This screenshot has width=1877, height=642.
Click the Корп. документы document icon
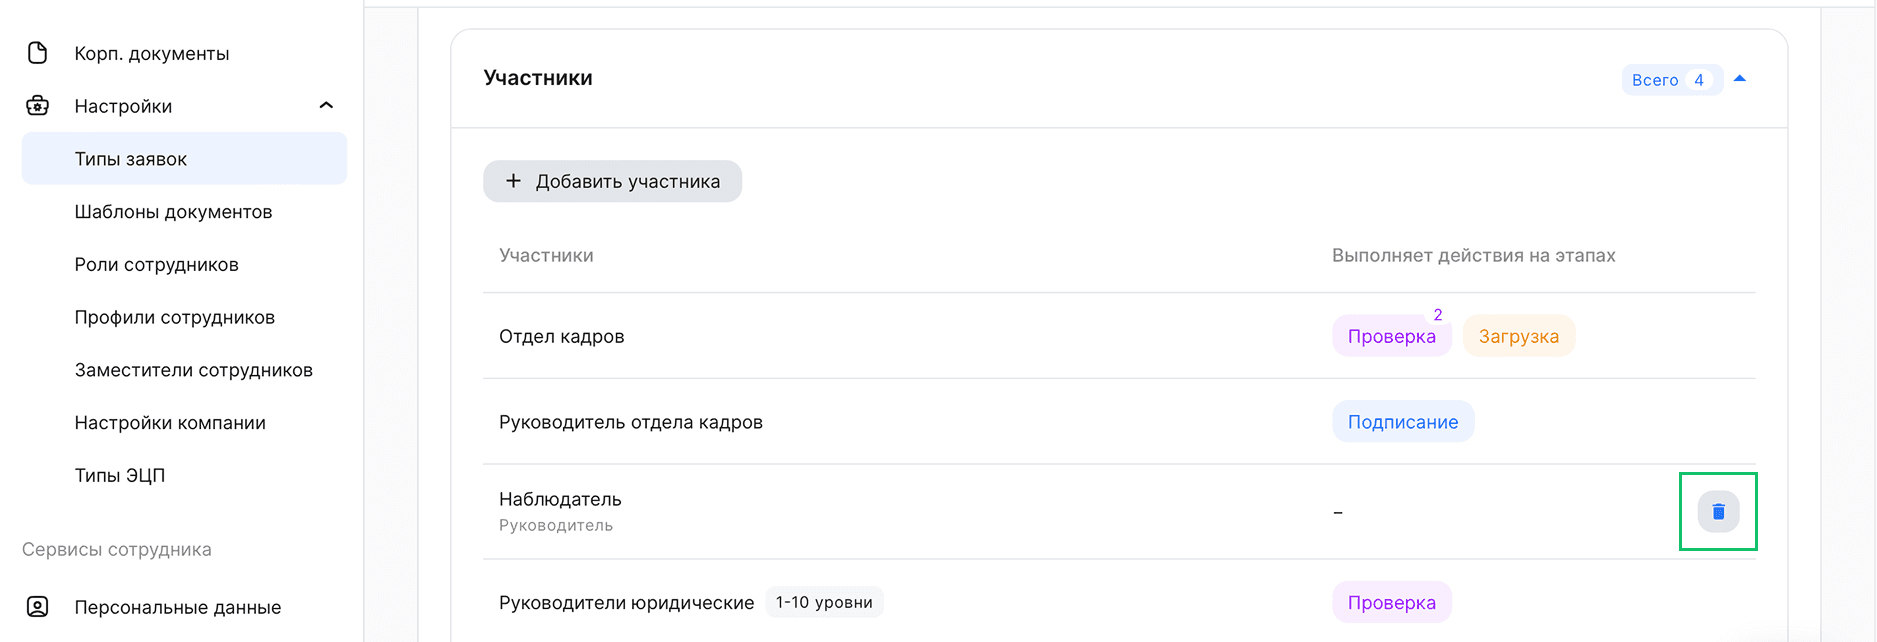(38, 53)
